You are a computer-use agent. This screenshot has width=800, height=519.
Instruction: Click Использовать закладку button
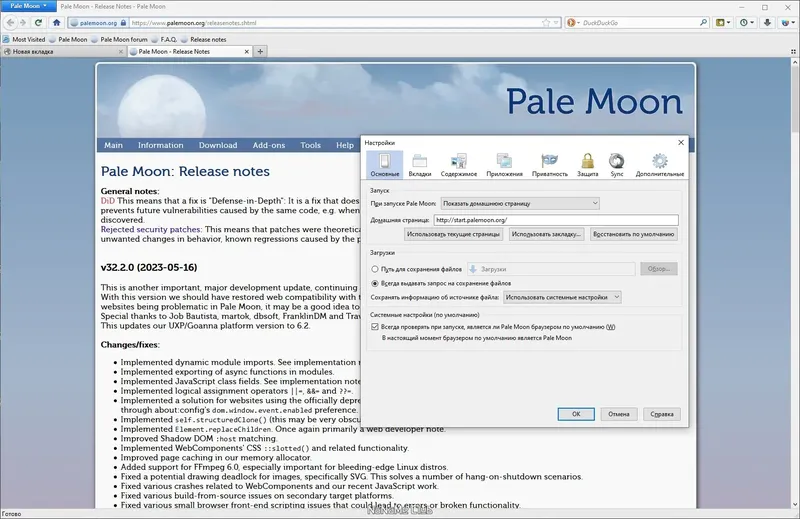pyautogui.click(x=546, y=234)
